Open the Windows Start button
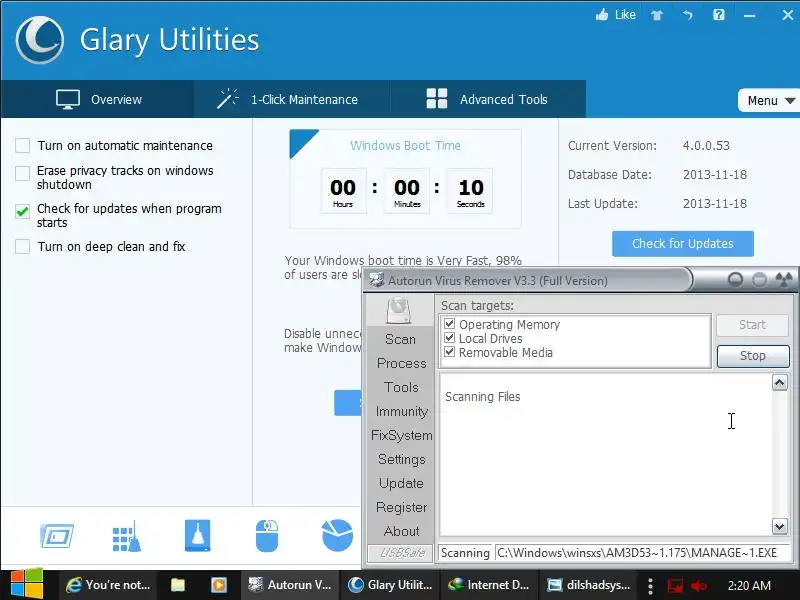The height and width of the screenshot is (600, 800). 27,585
